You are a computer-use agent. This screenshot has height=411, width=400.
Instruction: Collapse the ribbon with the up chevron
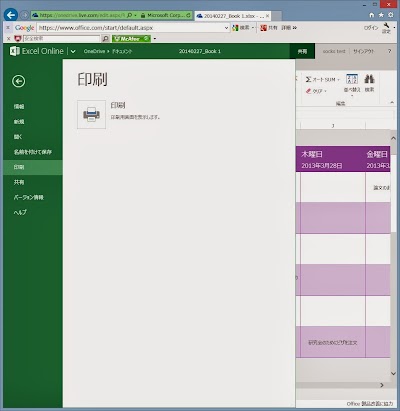tap(392, 103)
